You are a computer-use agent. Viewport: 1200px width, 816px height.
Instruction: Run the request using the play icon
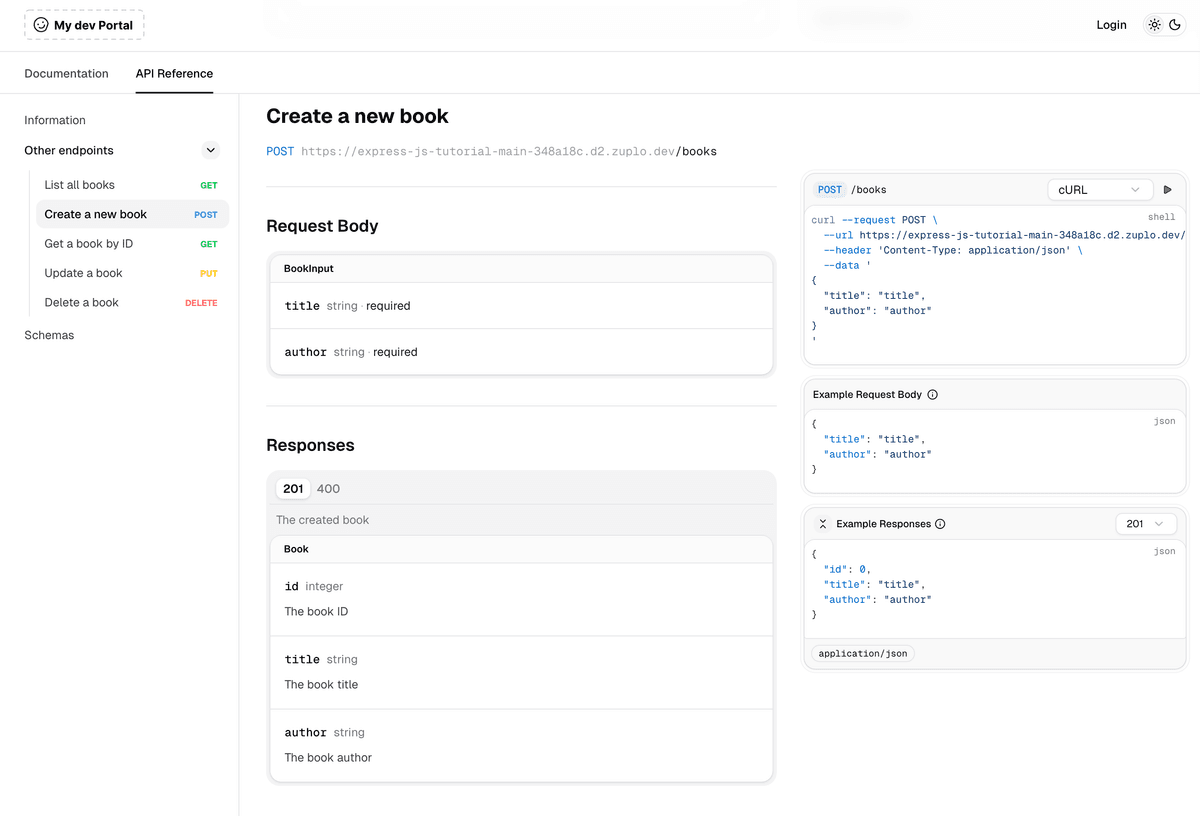pyautogui.click(x=1168, y=189)
